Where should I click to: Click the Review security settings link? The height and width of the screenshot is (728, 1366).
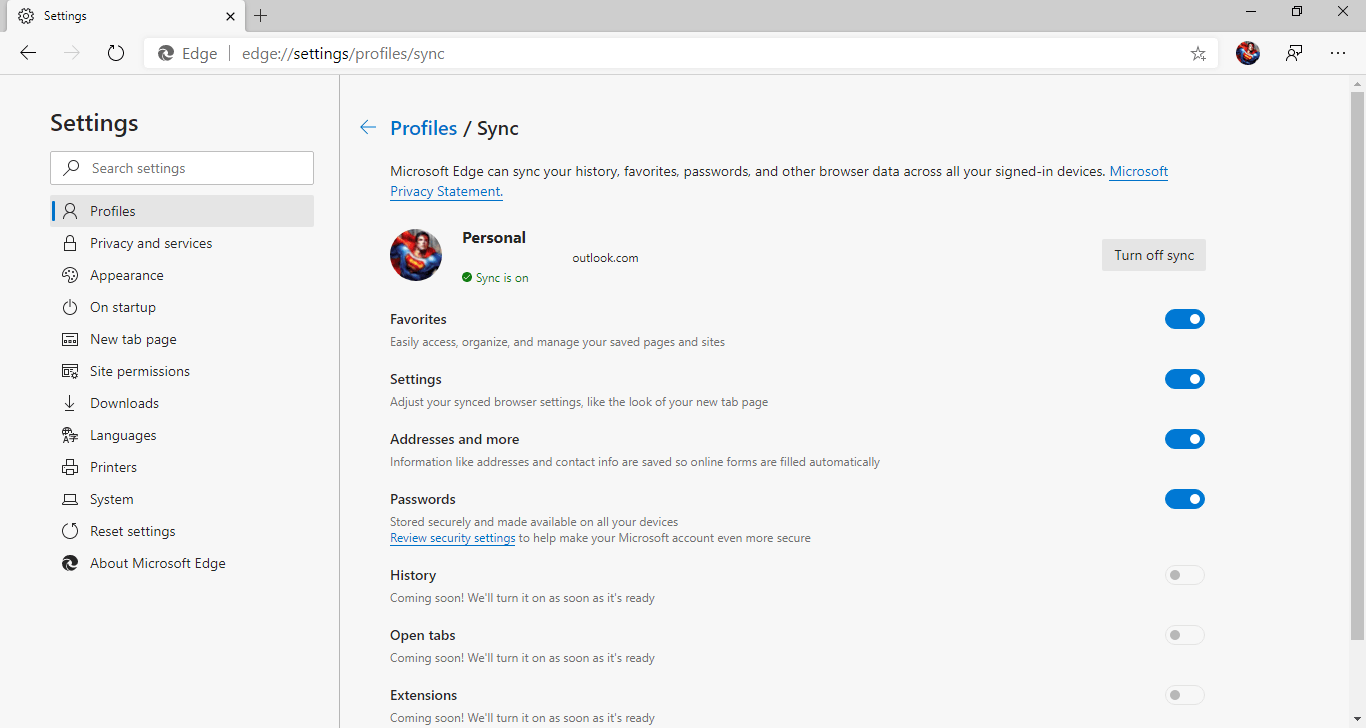click(x=453, y=538)
